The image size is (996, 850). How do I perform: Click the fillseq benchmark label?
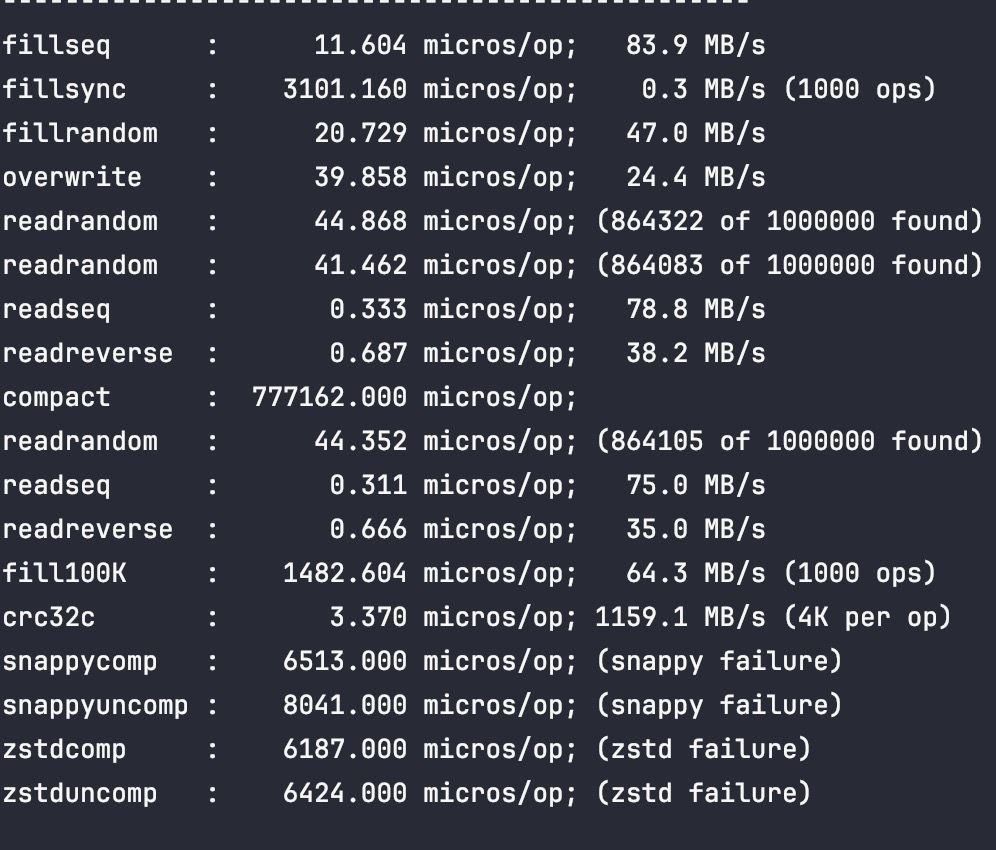tap(56, 46)
